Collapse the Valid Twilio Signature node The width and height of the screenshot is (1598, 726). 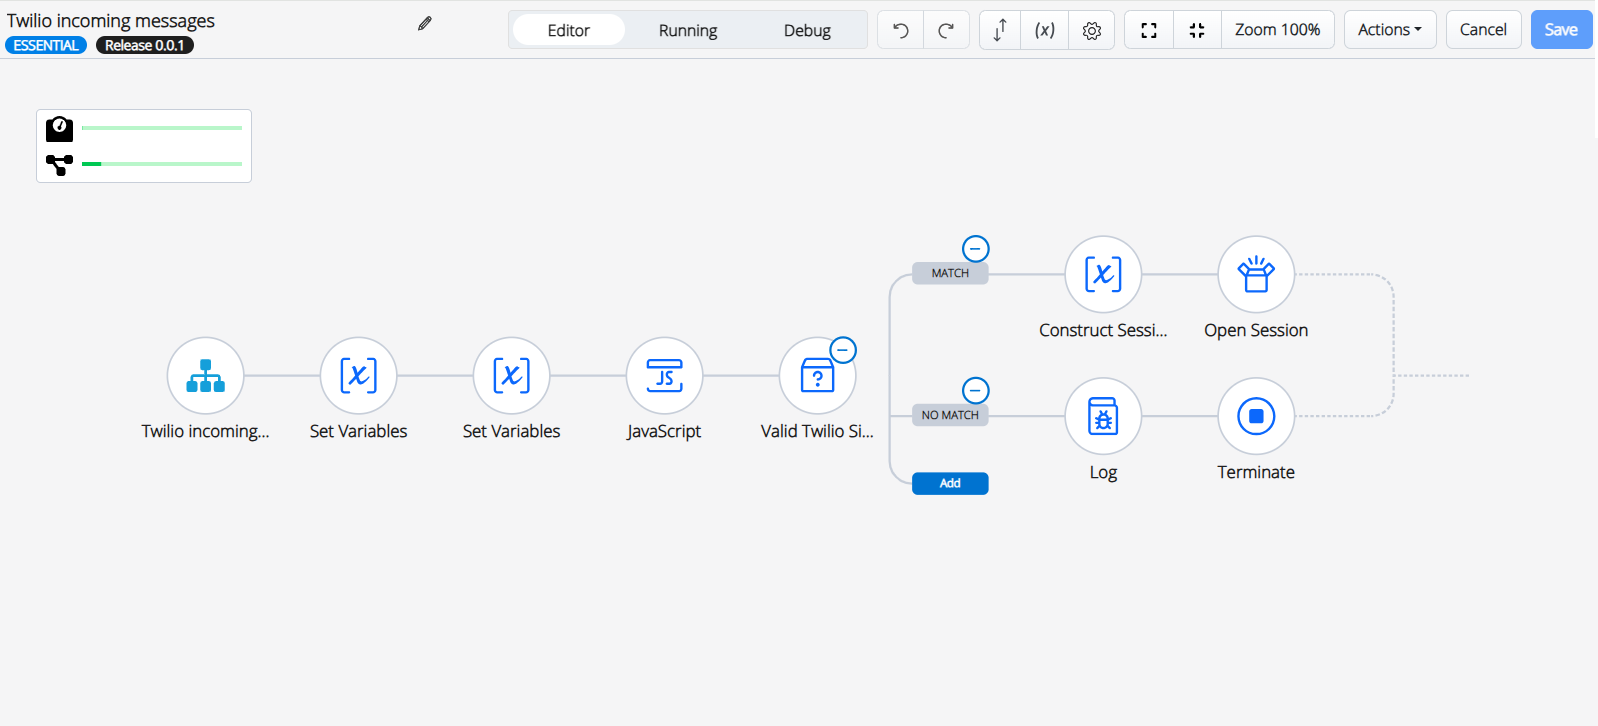(x=843, y=351)
